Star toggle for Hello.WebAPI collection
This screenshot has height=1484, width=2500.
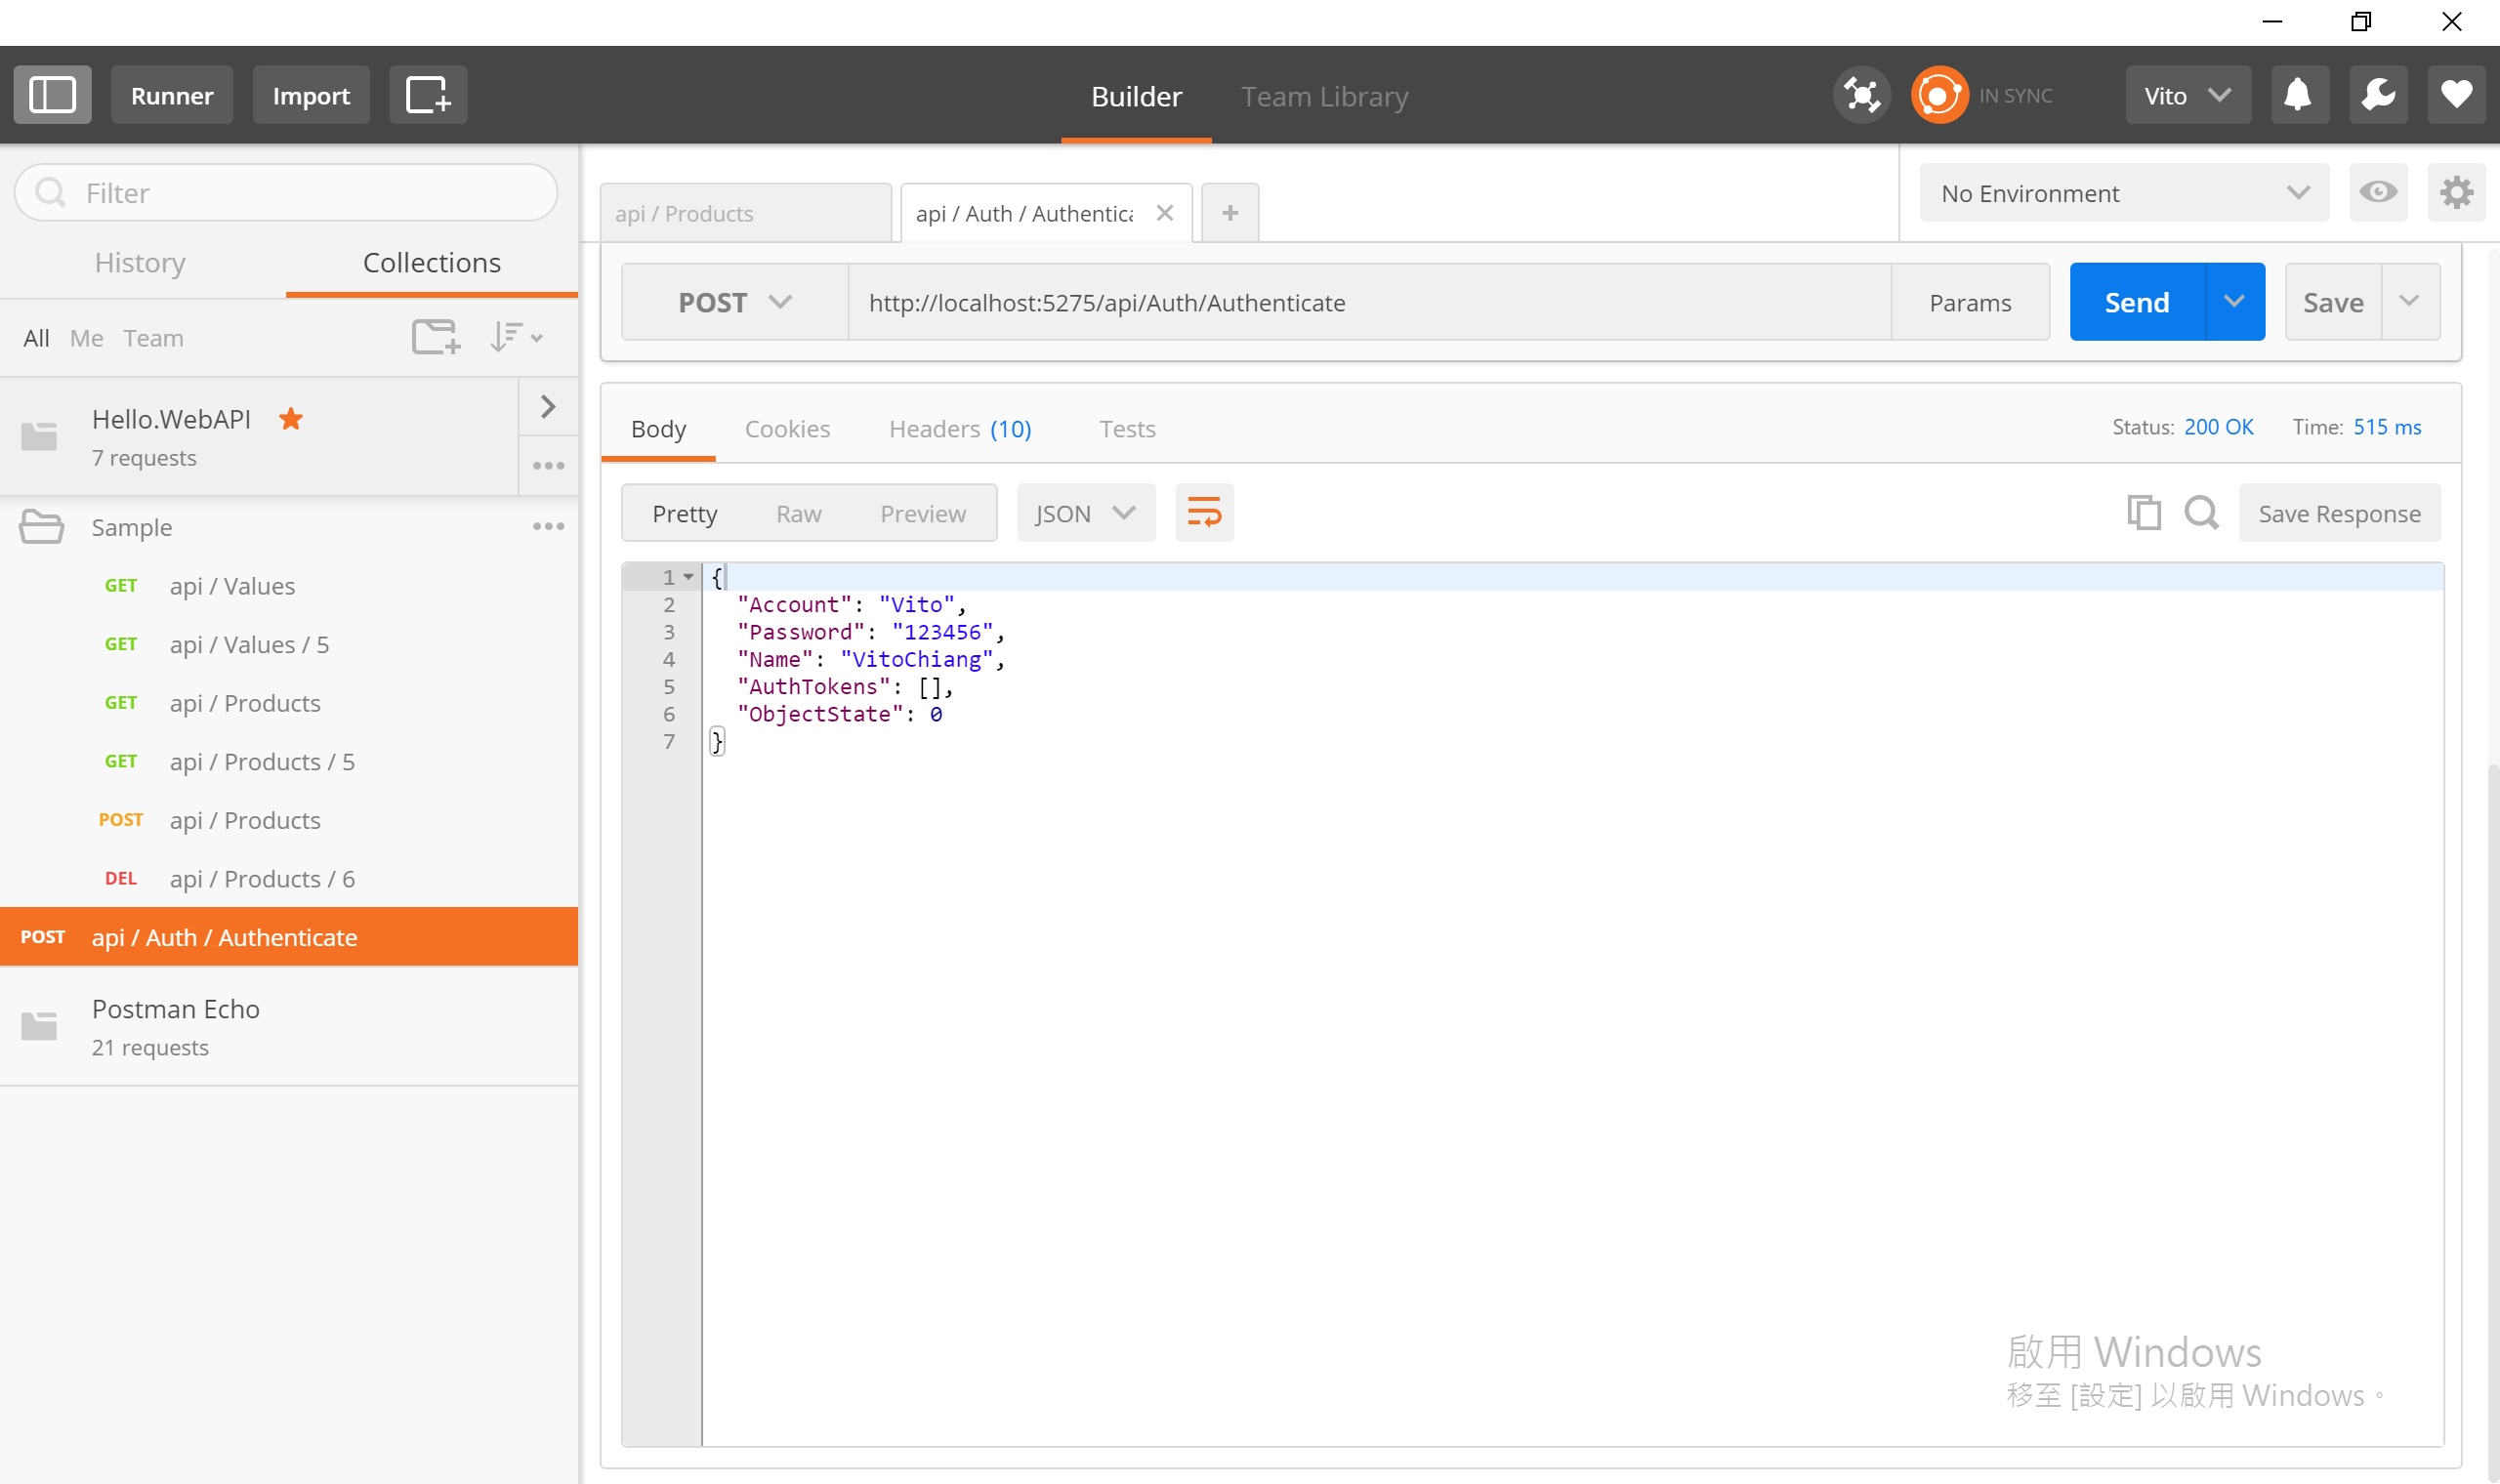[x=291, y=418]
